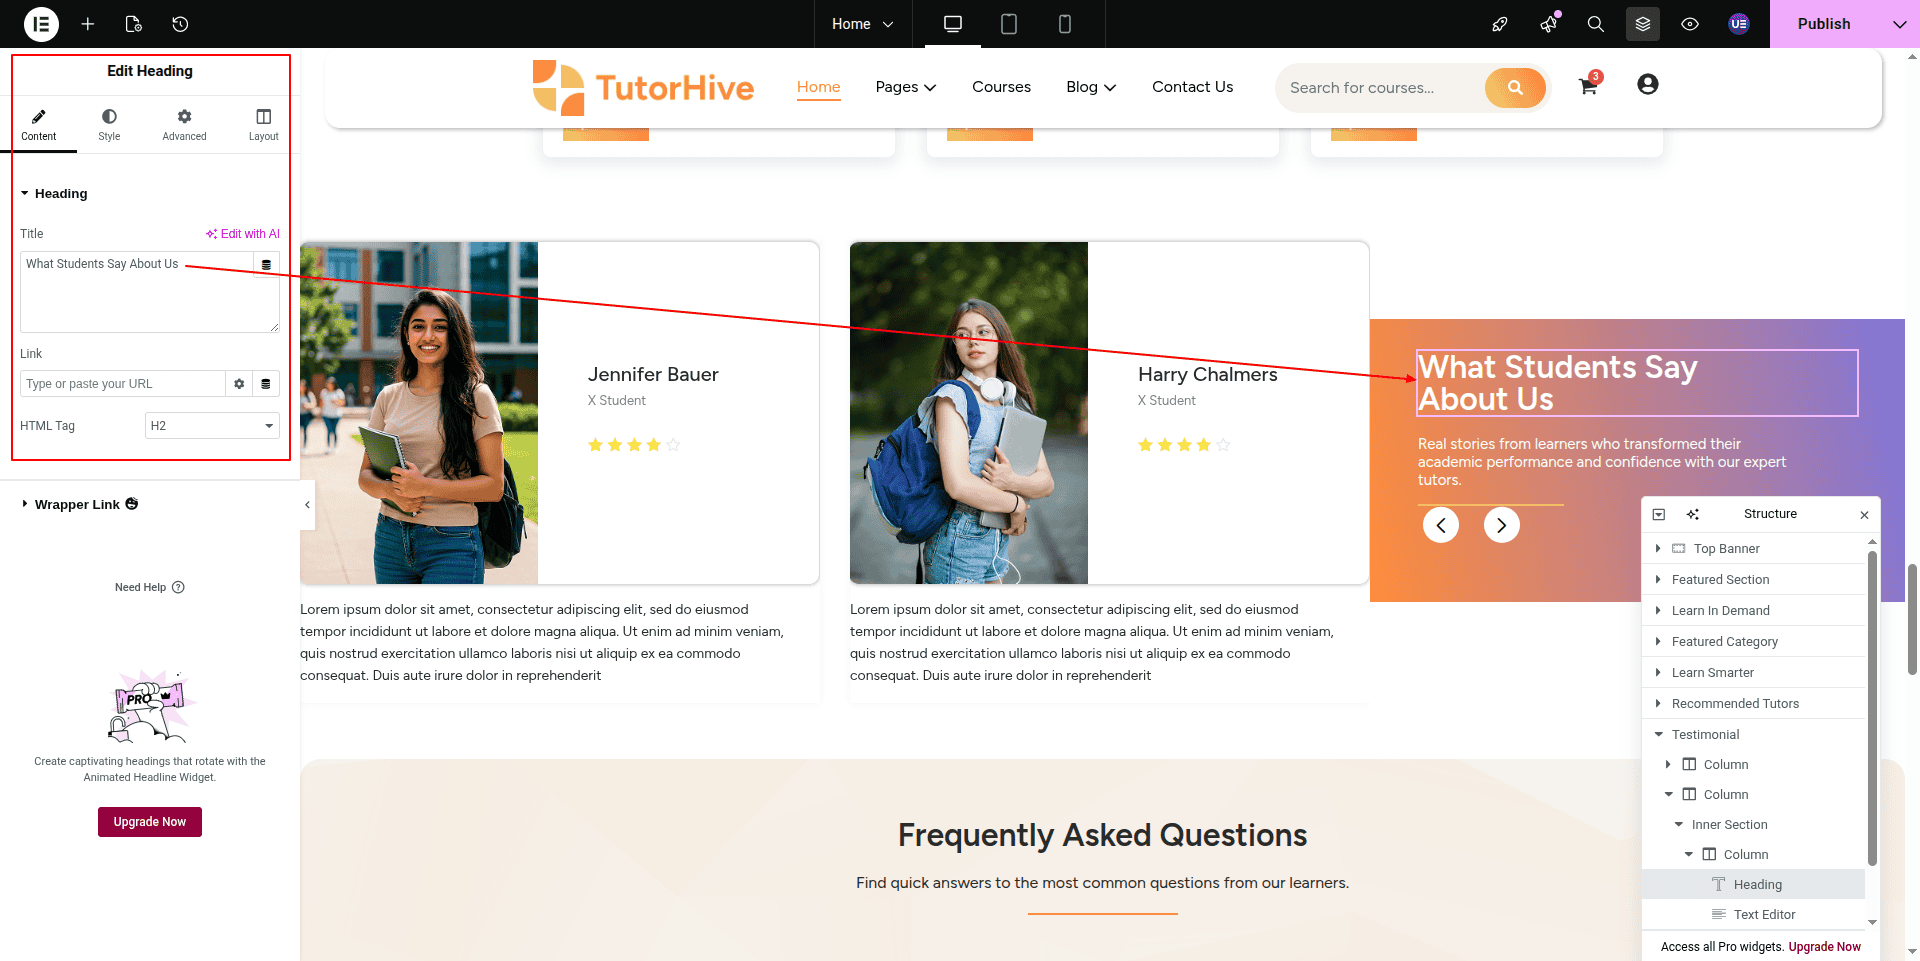1920x961 pixels.
Task: Click Edit with AI link
Action: point(243,234)
